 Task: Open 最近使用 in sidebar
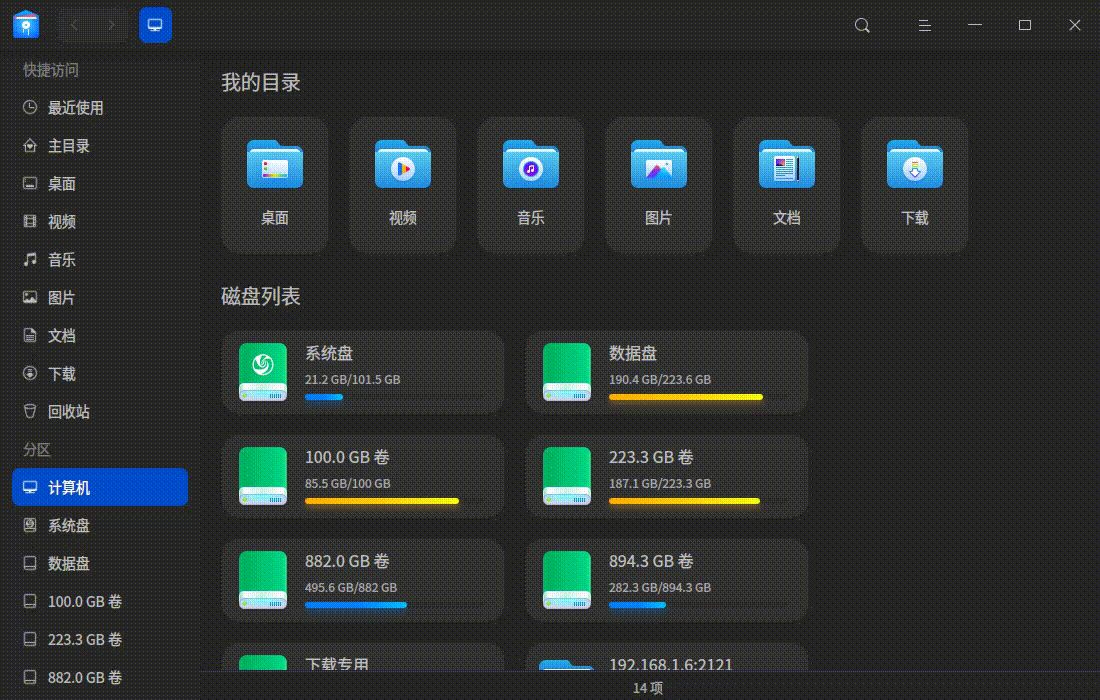click(x=100, y=107)
